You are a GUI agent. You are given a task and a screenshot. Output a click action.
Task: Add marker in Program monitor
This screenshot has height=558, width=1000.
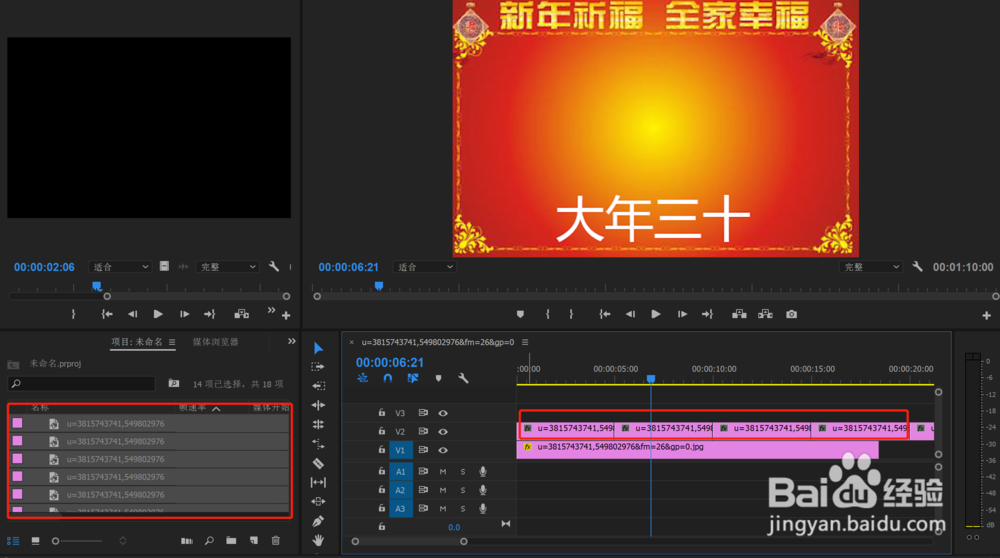(x=520, y=314)
